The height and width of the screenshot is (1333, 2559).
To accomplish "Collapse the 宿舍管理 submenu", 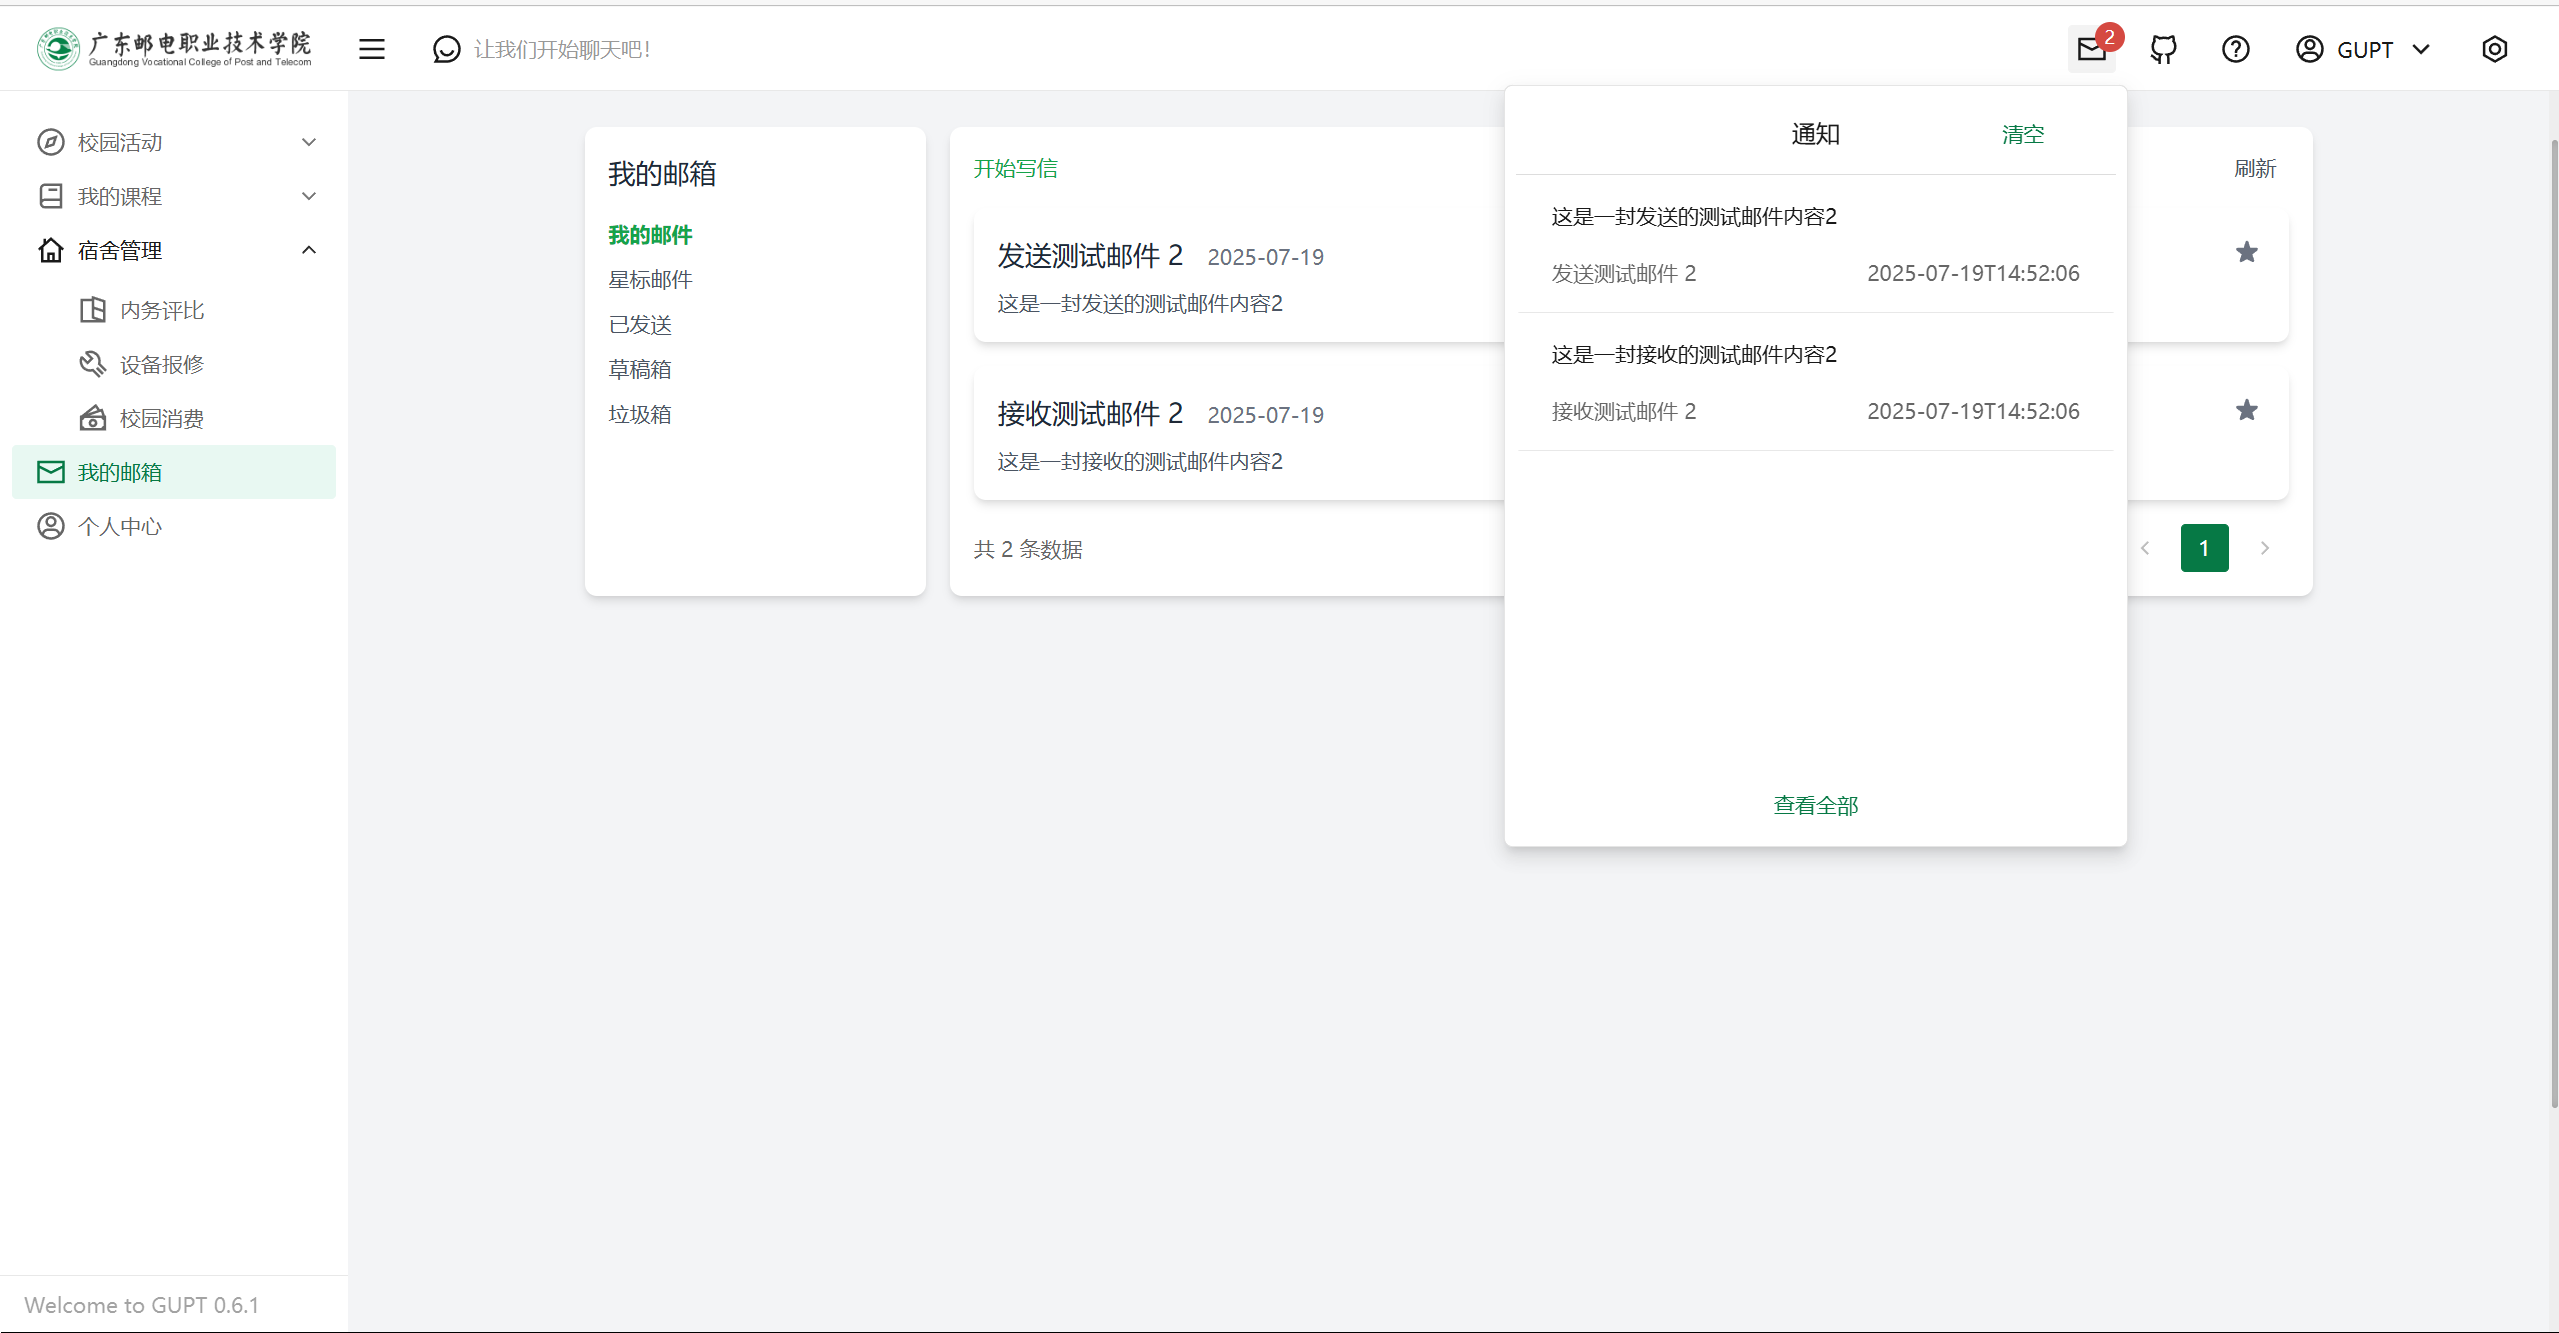I will (x=309, y=250).
